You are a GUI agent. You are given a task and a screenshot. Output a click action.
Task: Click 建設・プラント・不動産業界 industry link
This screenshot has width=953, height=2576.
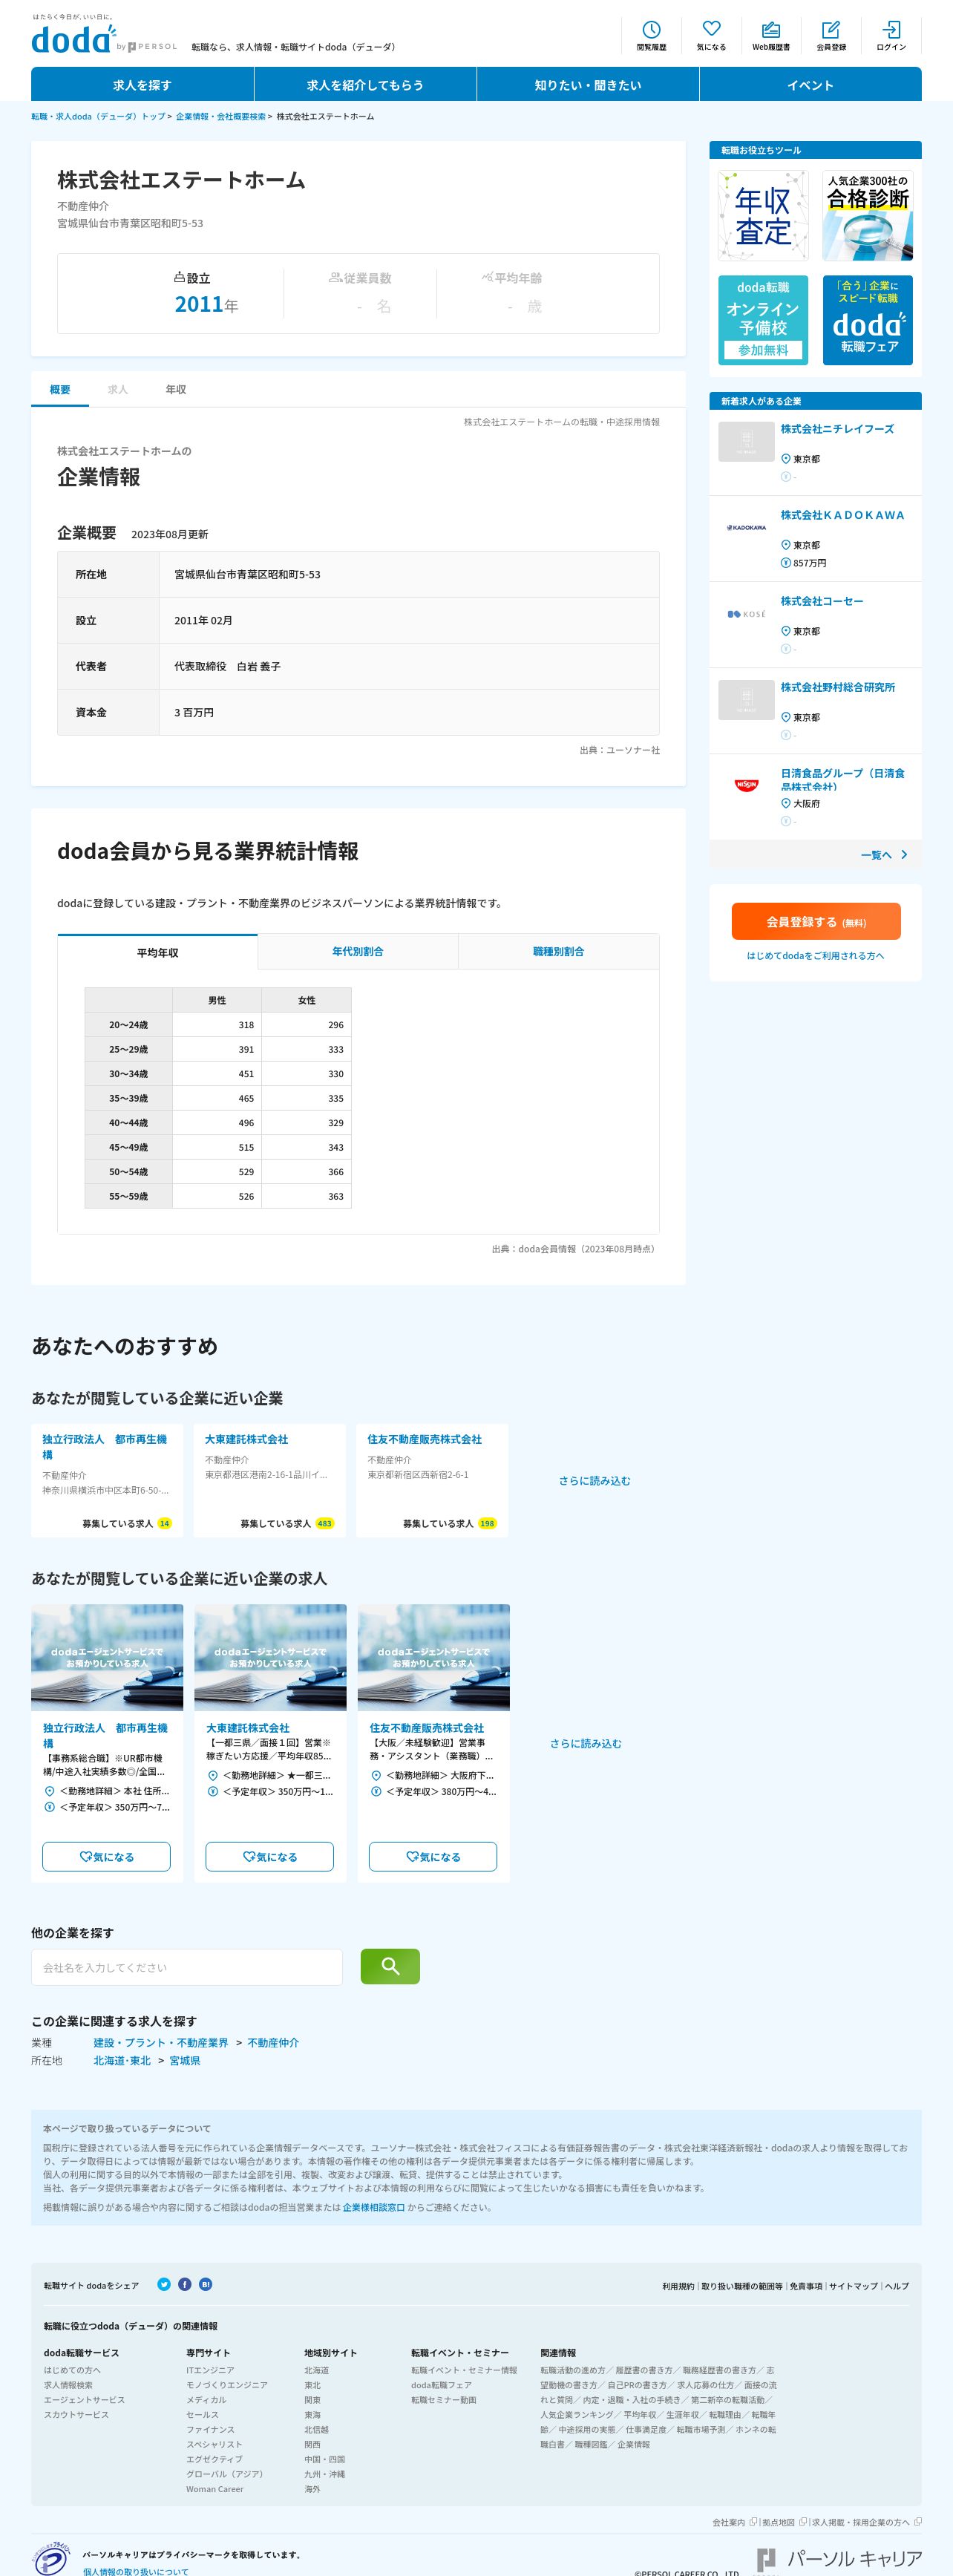pos(161,2042)
